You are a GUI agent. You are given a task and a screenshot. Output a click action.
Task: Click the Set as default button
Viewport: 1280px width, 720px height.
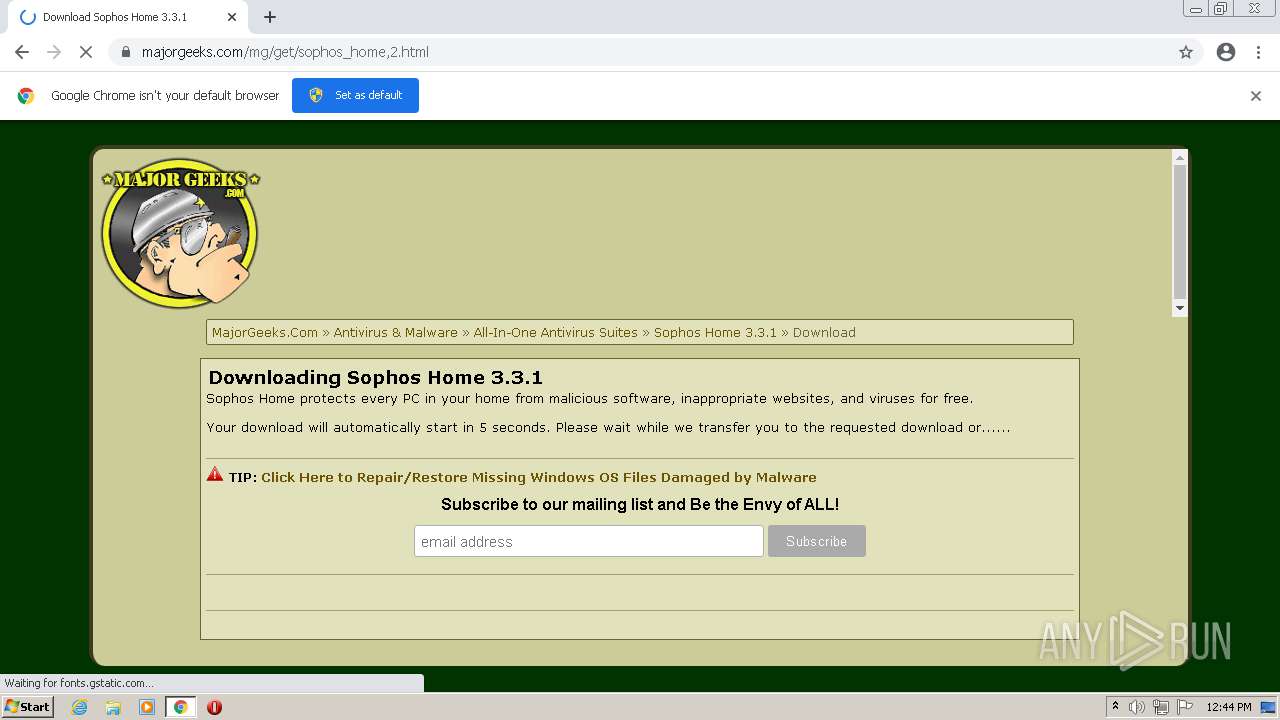point(355,95)
